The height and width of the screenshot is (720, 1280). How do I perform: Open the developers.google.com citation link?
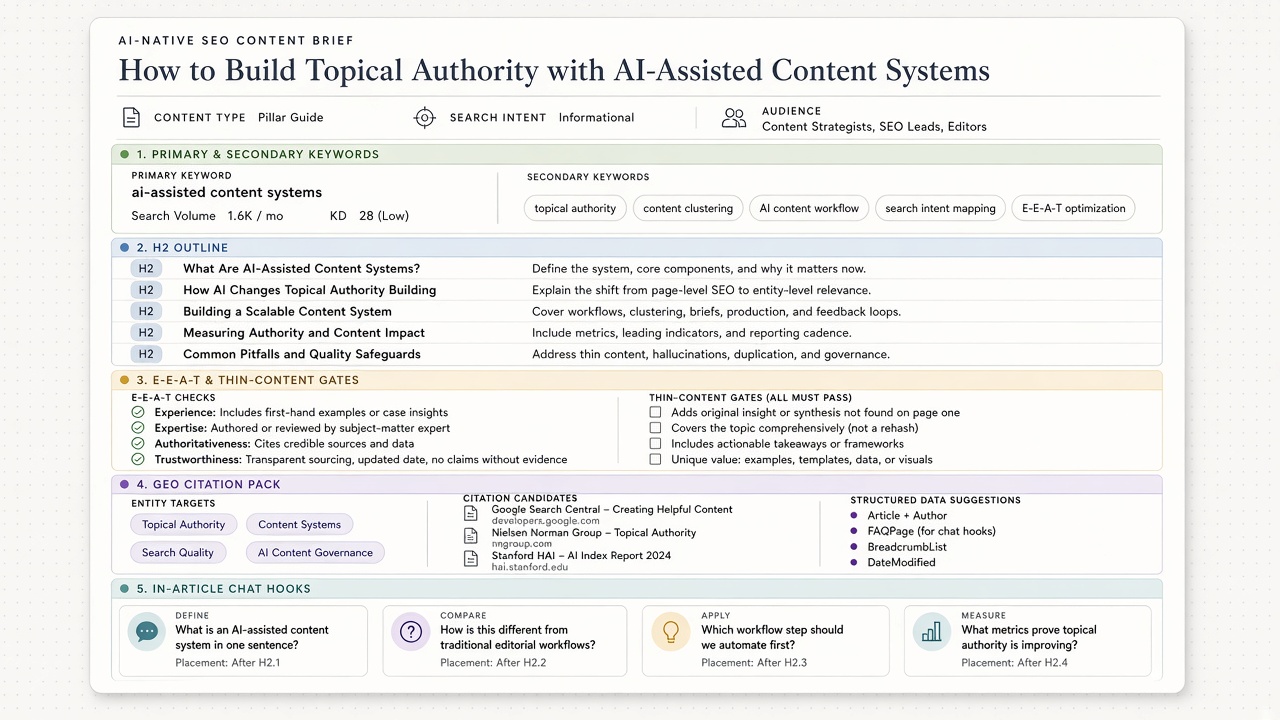pyautogui.click(x=546, y=521)
